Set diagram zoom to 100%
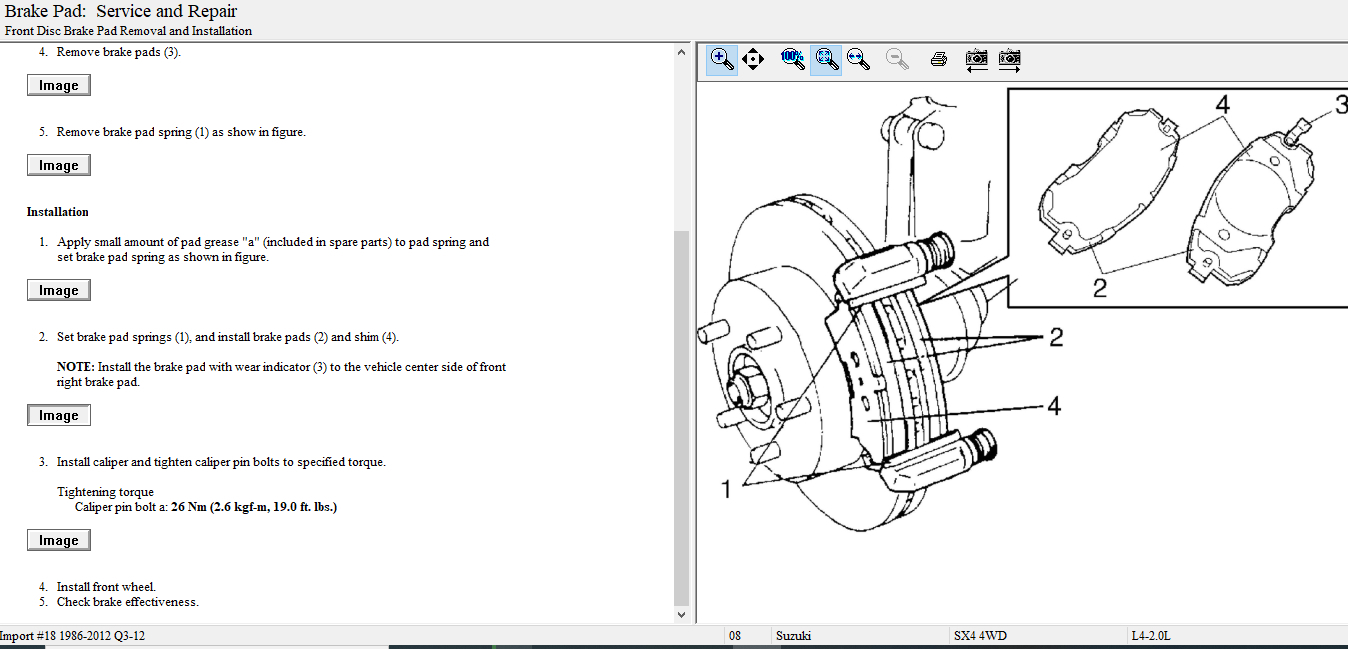Viewport: 1348px width, 649px height. pyautogui.click(x=792, y=59)
